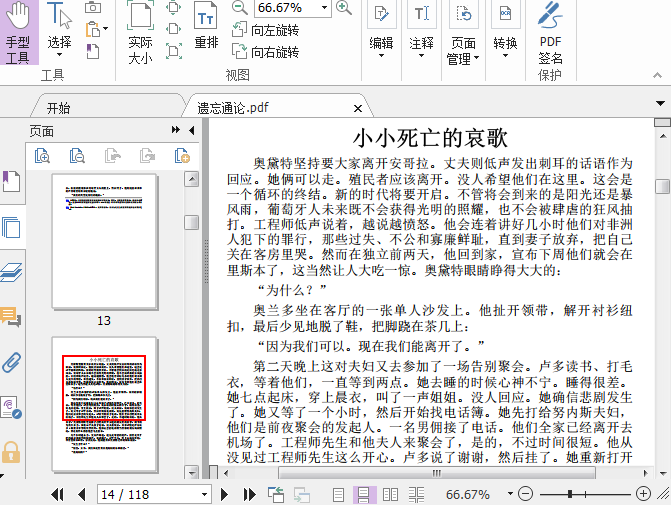Viewport: 671px width, 505px height.
Task: Open the page number dropdown arrow
Action: tap(205, 494)
